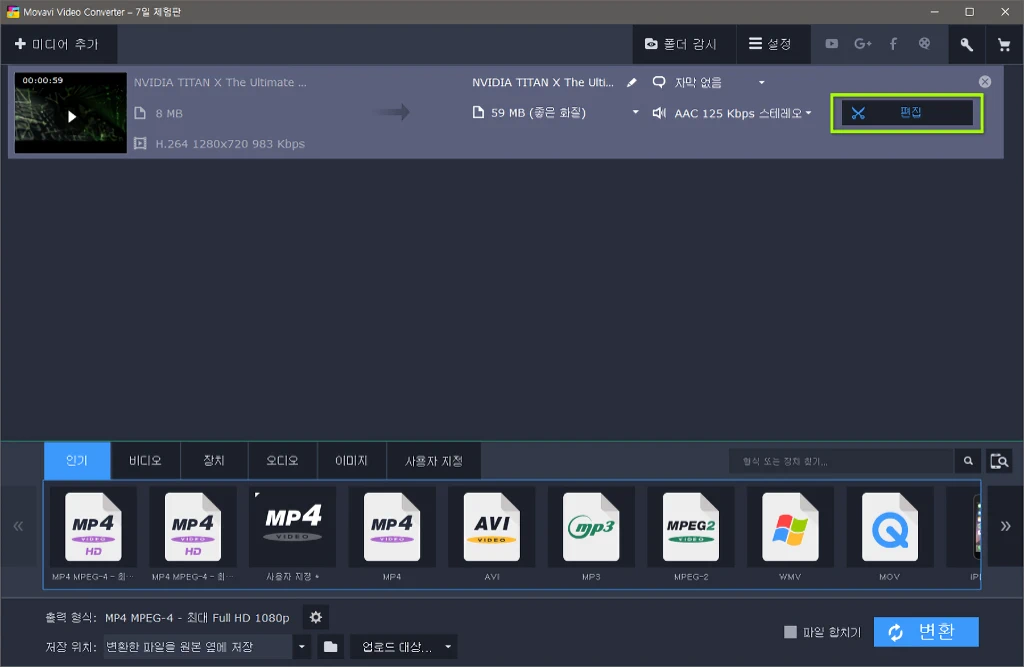Click the 8 MB source file size
The width and height of the screenshot is (1024, 667).
pyautogui.click(x=169, y=113)
